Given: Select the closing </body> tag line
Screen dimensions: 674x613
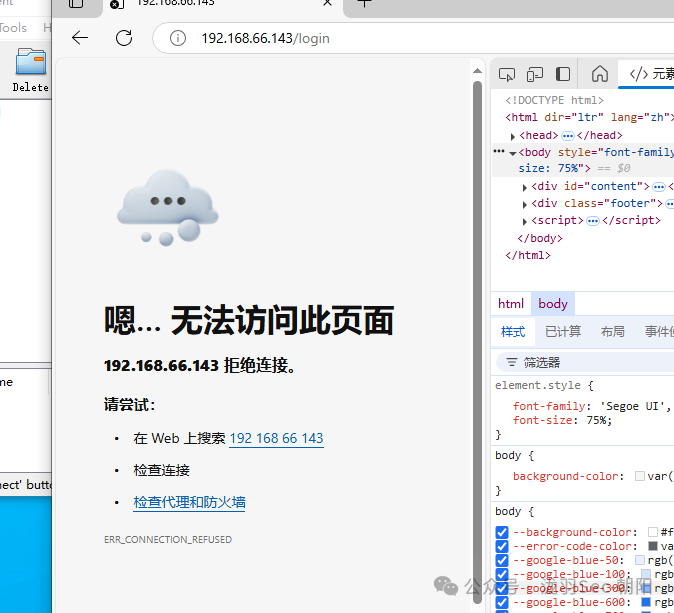Looking at the screenshot, I should (540, 238).
